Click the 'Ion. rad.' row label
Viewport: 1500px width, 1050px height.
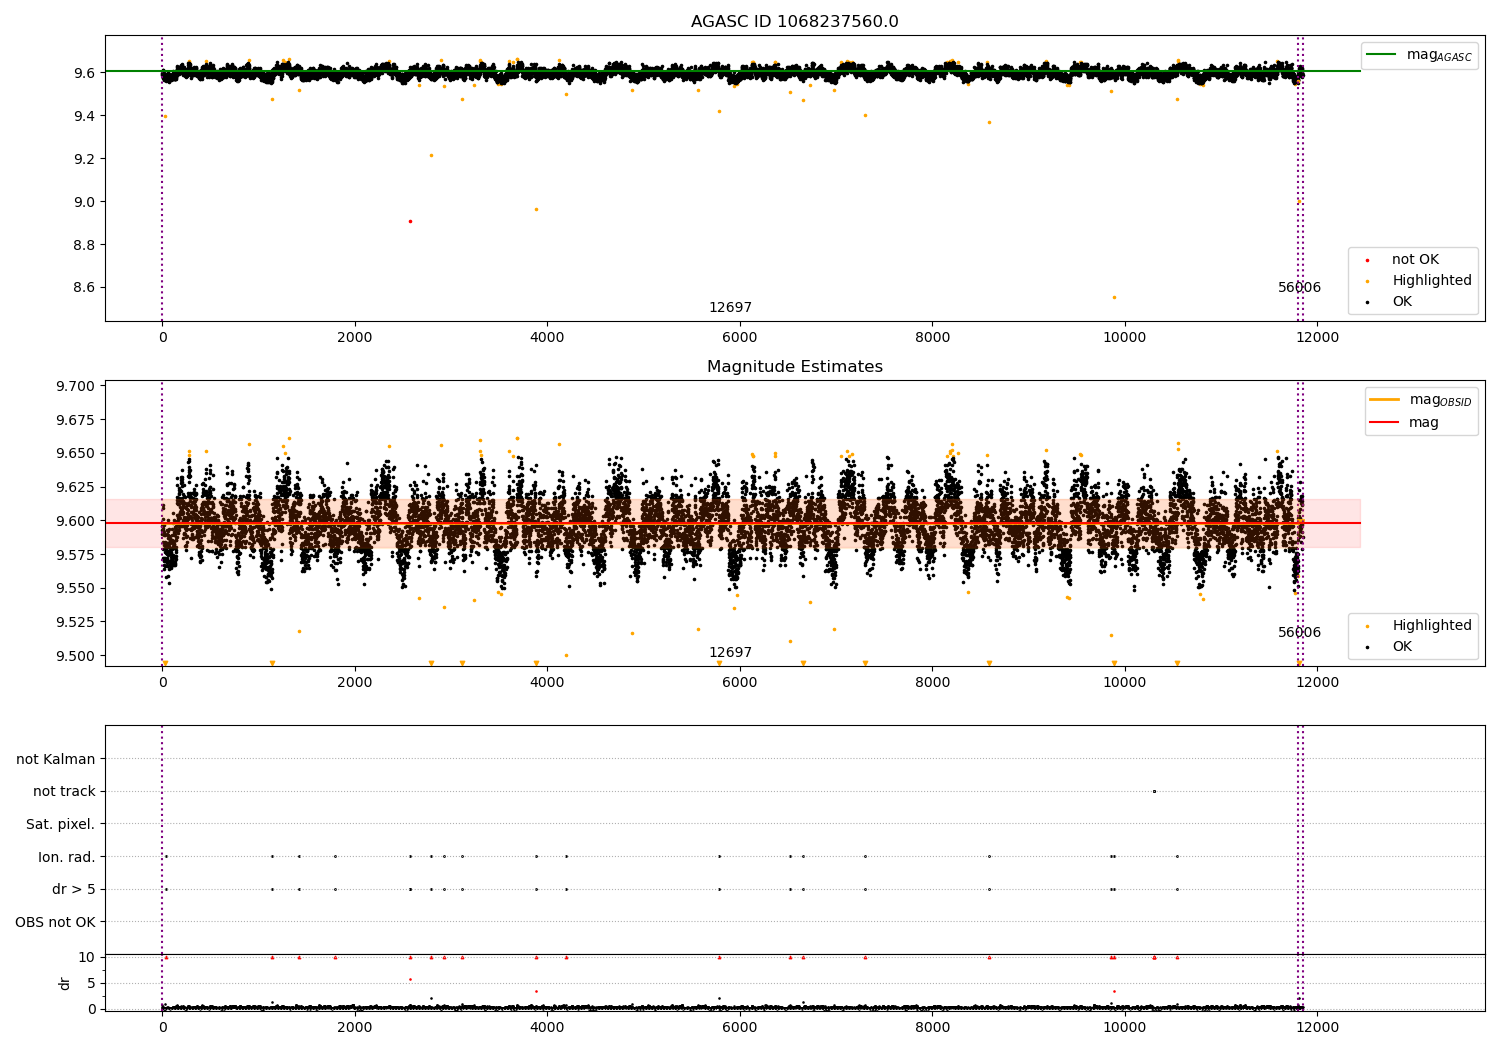66,857
